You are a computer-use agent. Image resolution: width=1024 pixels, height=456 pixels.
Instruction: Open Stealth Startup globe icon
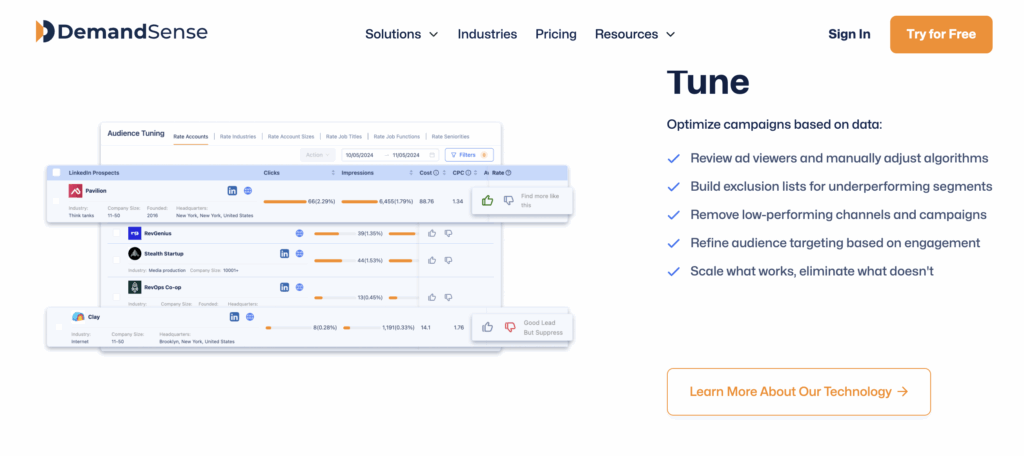point(299,253)
